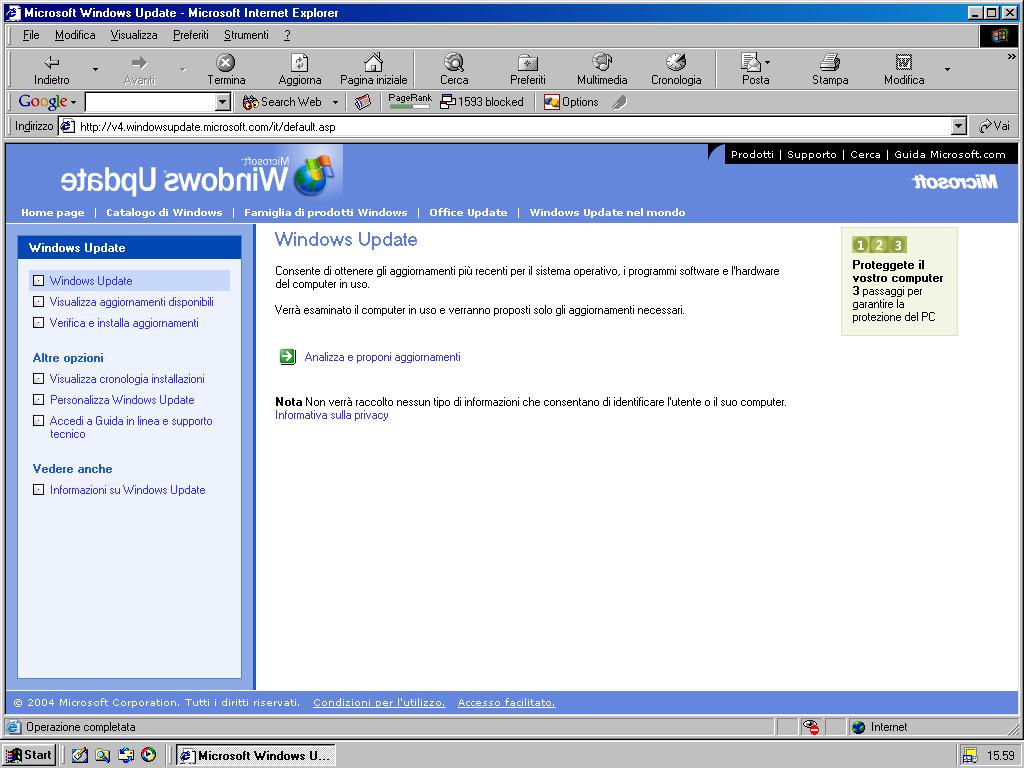Click the 1593 blocked popup blocker
Screen dimensions: 1024x768
coord(482,102)
